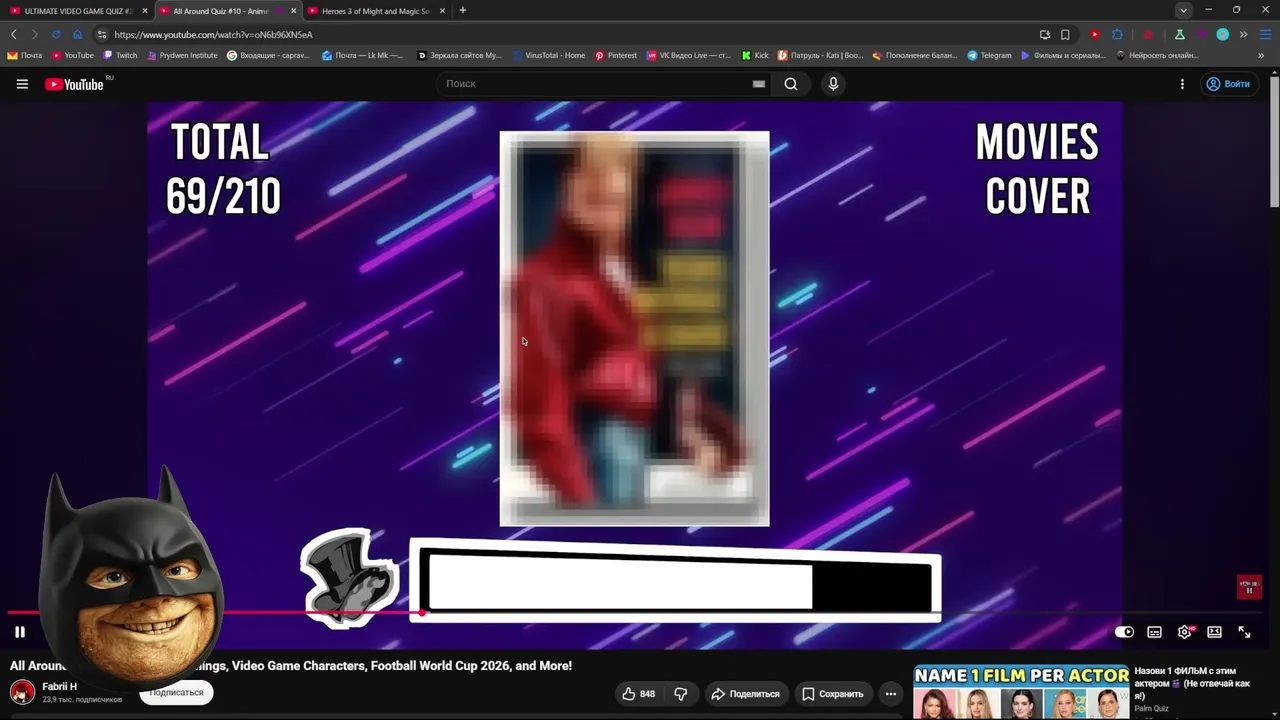Open the VirusTotal - Home bookmark

(x=548, y=56)
